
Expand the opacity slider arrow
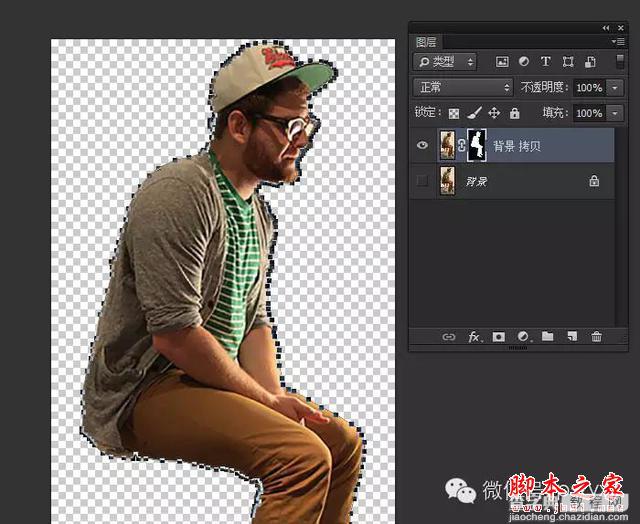pyautogui.click(x=615, y=88)
